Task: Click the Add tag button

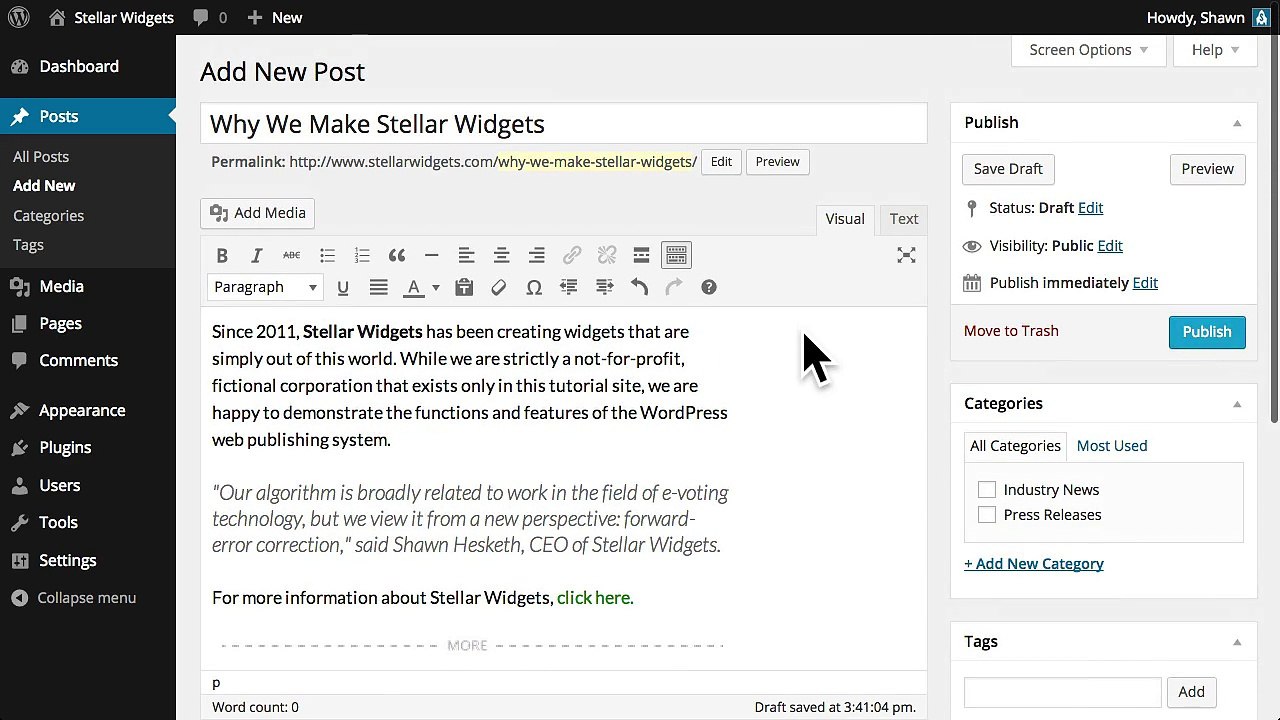Action: point(1191,692)
